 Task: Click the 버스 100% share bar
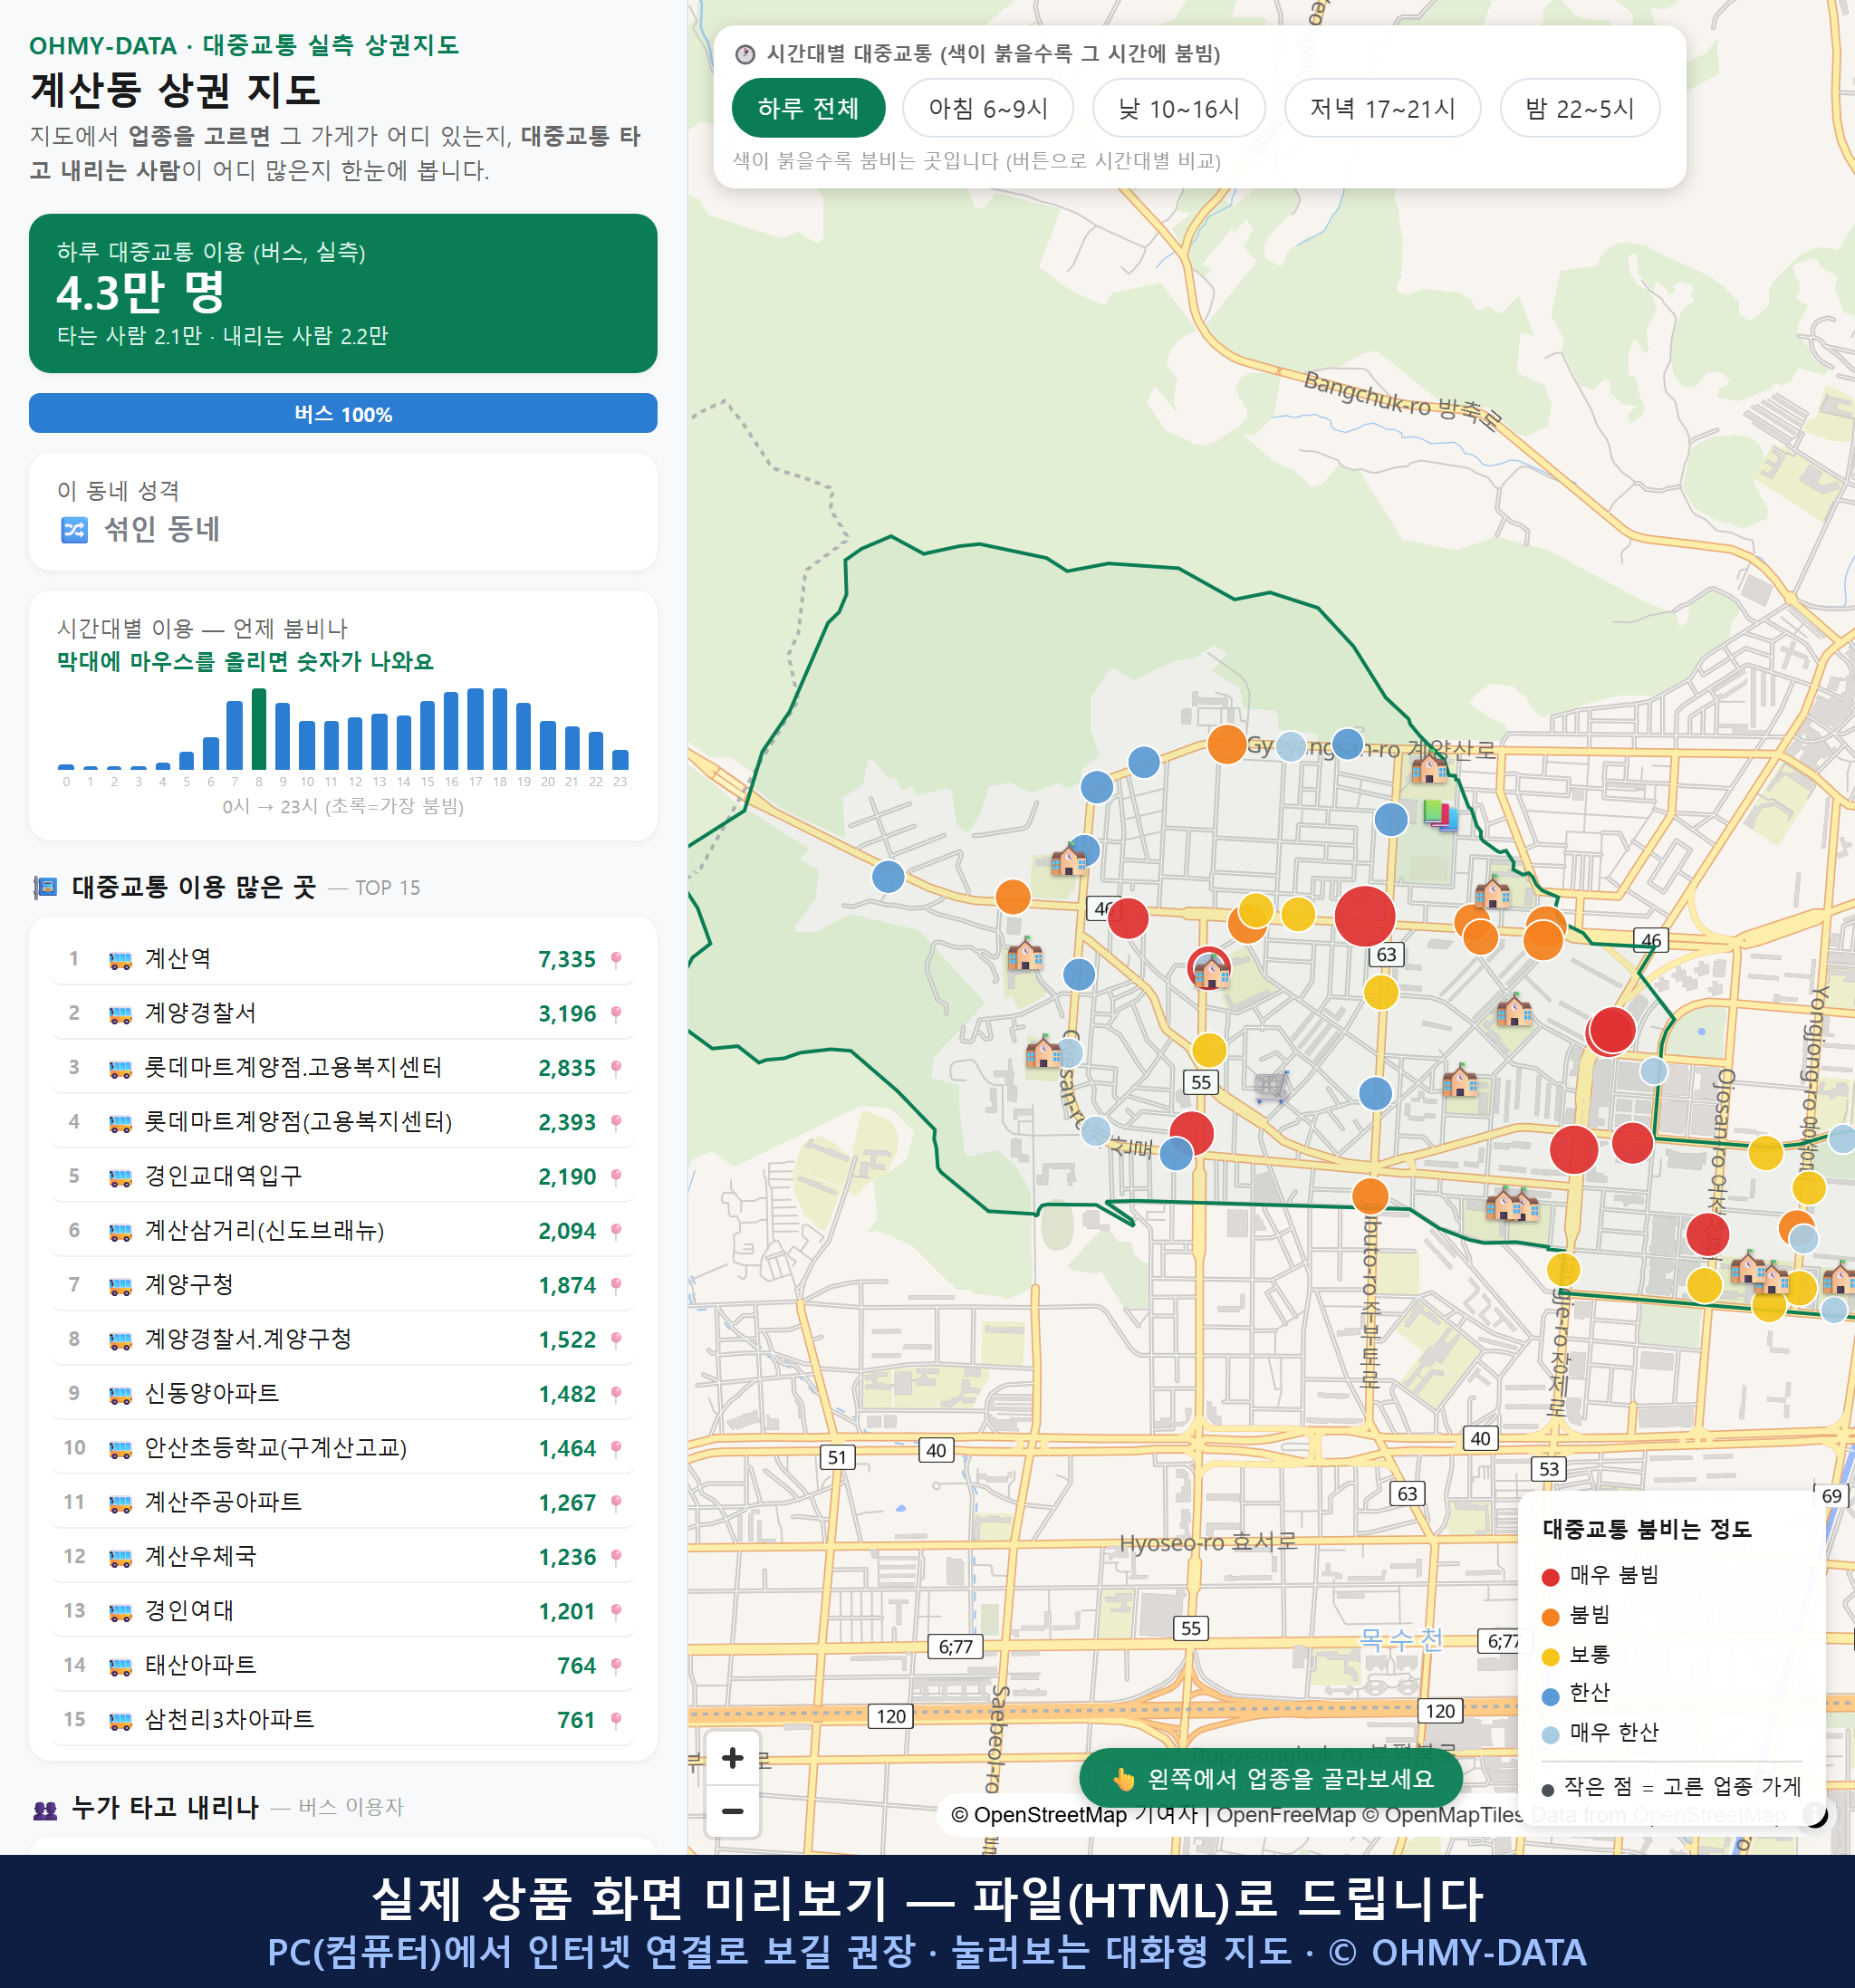343,414
